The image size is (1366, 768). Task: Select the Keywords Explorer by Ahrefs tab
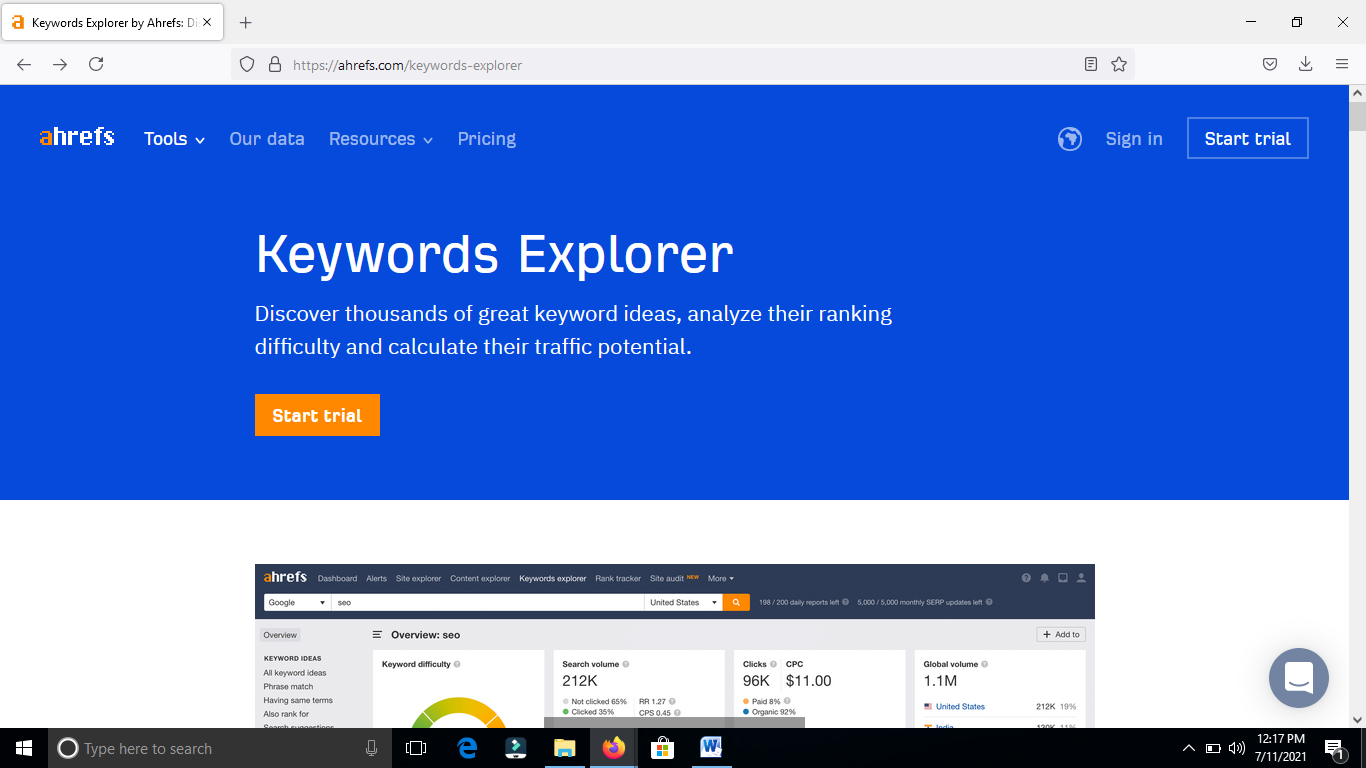click(x=112, y=22)
